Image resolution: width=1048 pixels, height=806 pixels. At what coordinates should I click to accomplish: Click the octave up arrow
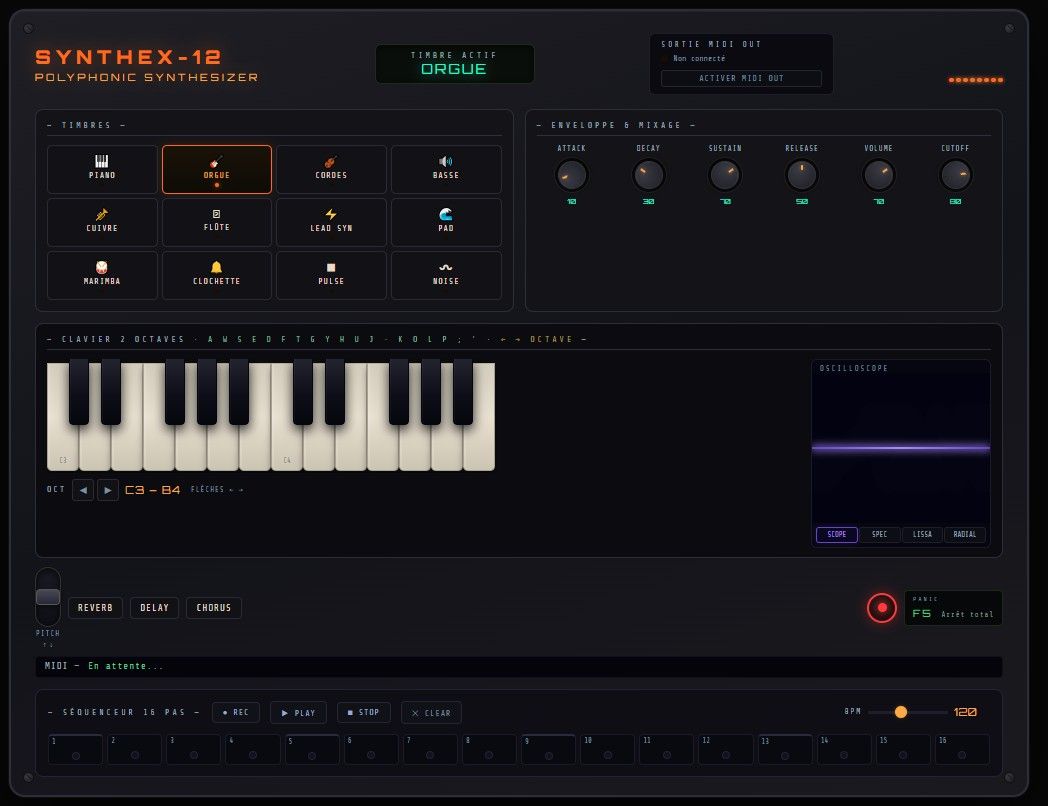[108, 490]
